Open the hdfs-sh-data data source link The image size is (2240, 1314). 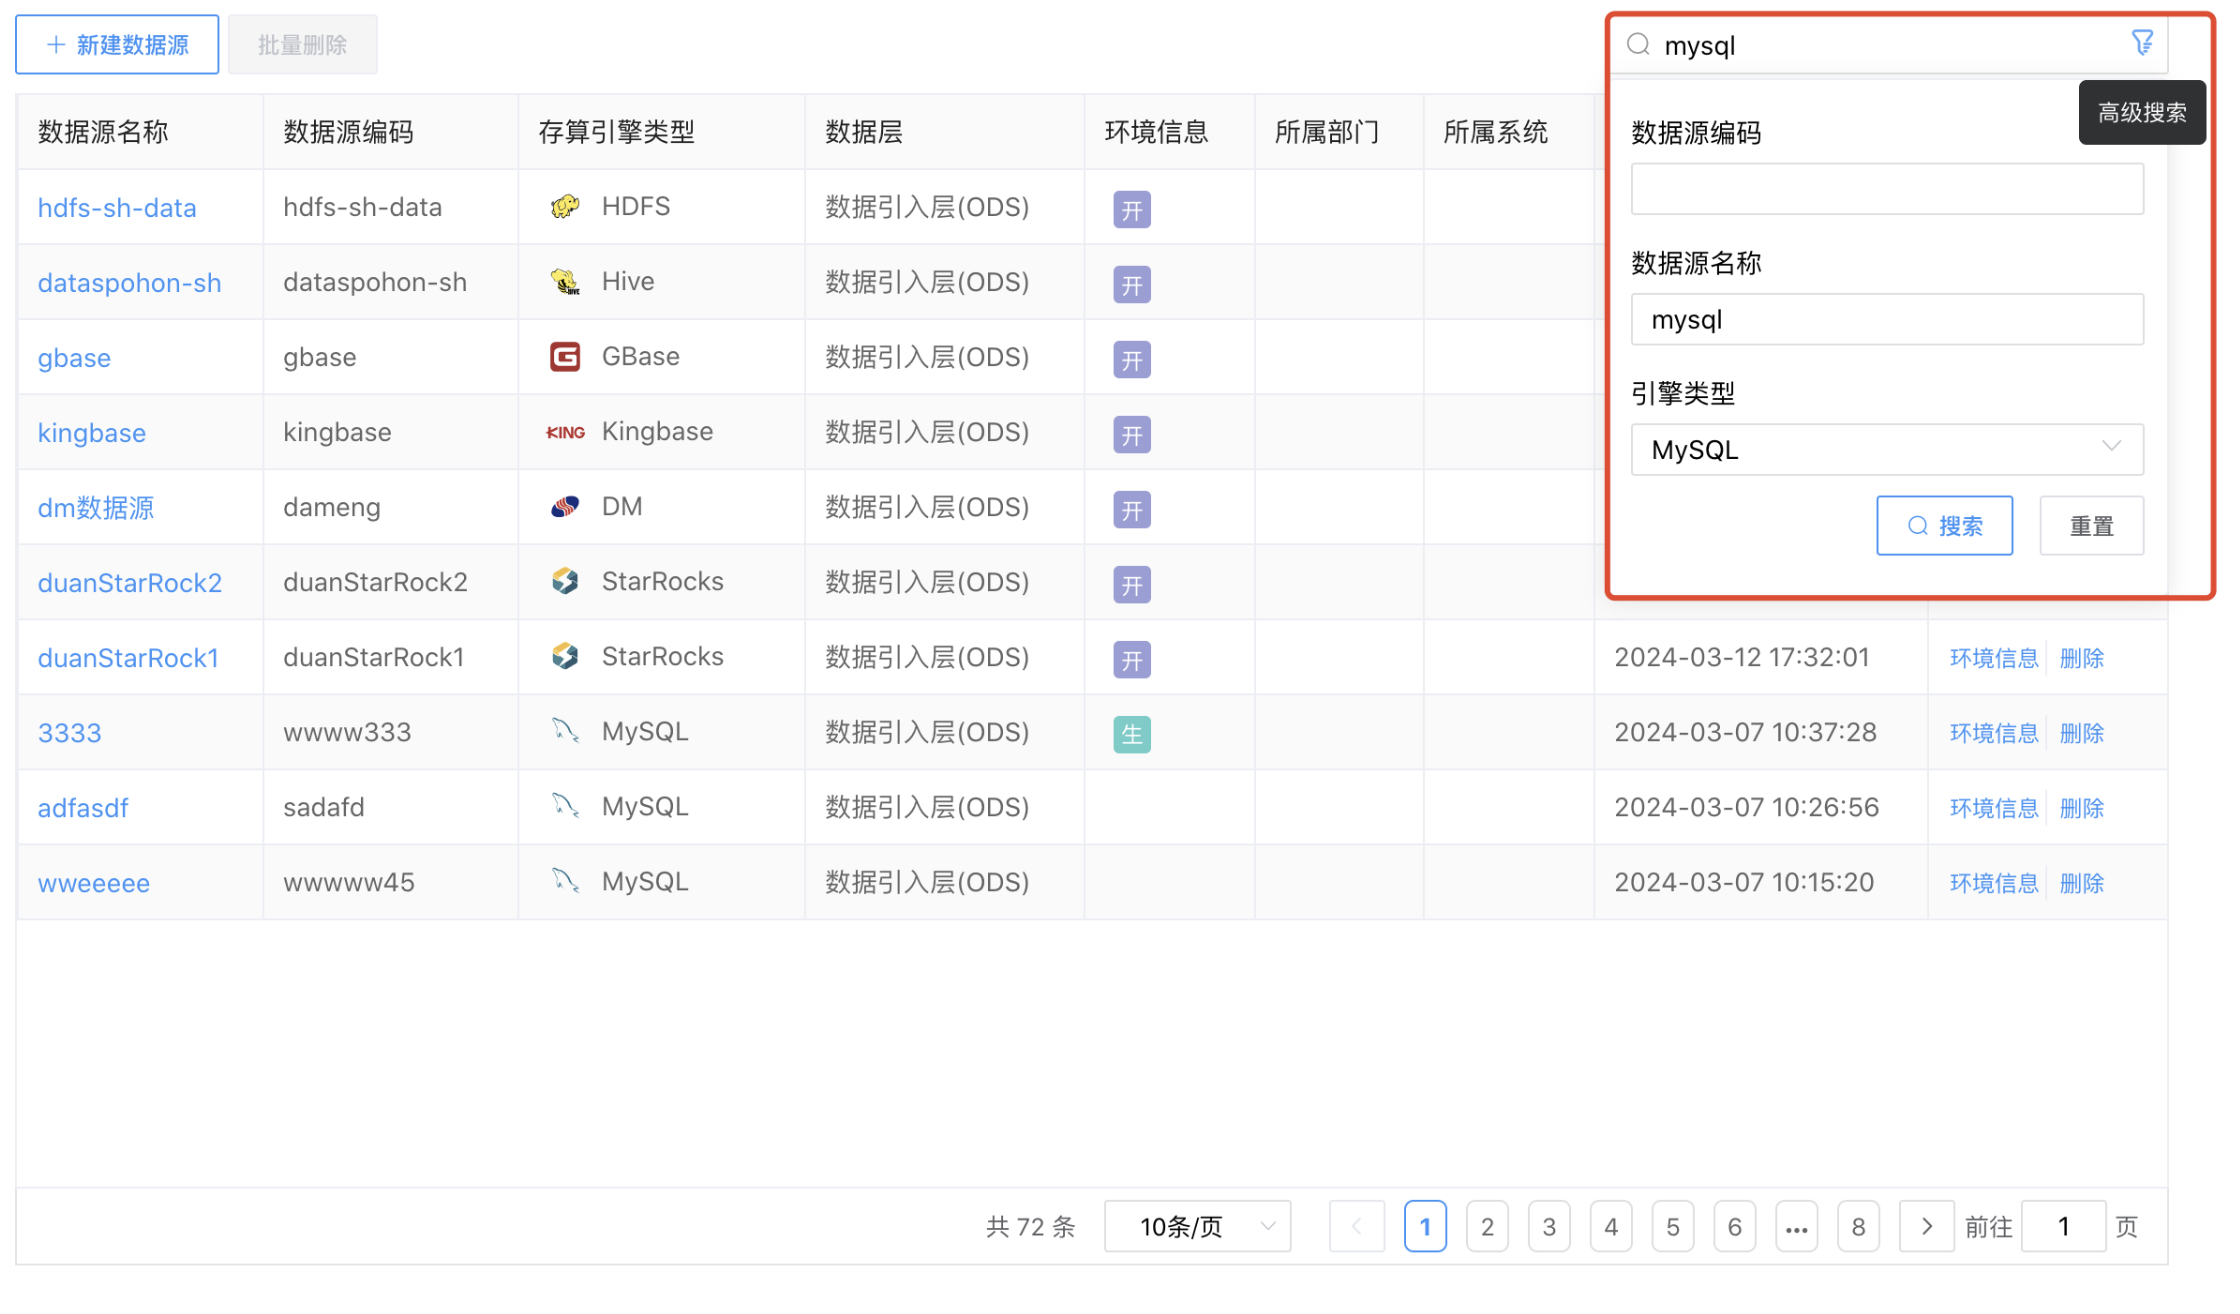(x=117, y=207)
